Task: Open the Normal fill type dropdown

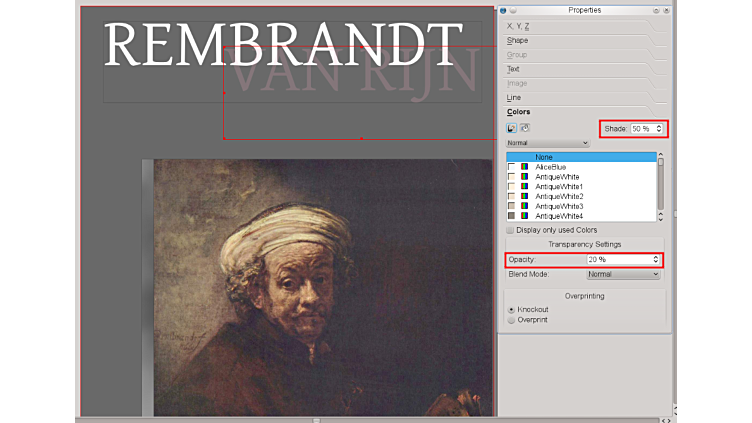Action: tap(548, 143)
